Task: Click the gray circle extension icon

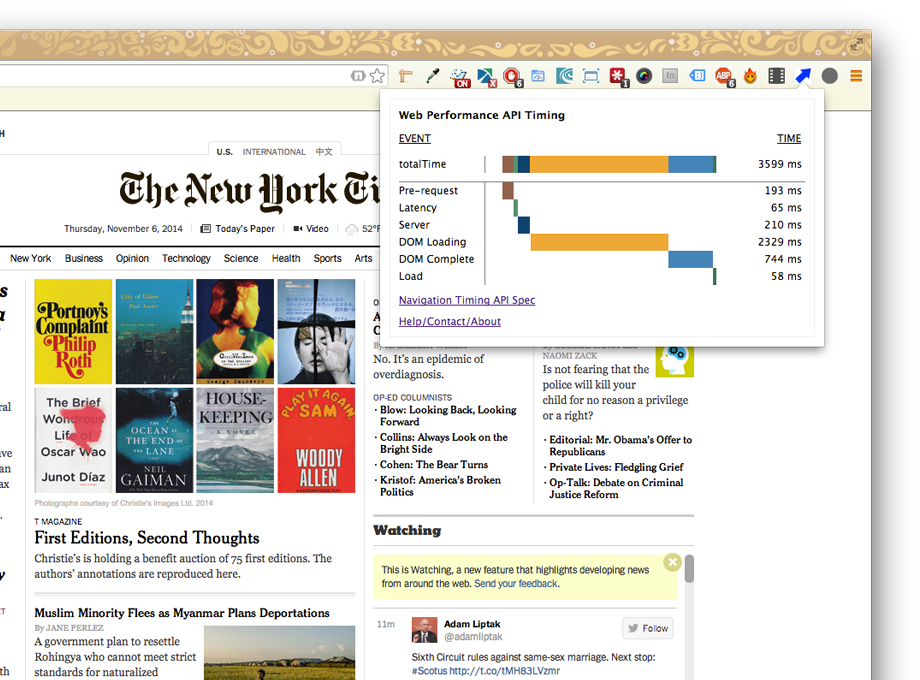Action: [830, 76]
